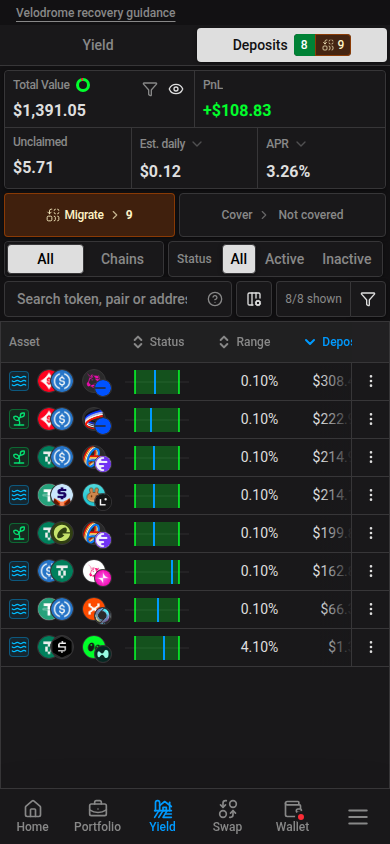Click the pool wave icon on the $66 row
Screen dimensions: 390x844
19,609
